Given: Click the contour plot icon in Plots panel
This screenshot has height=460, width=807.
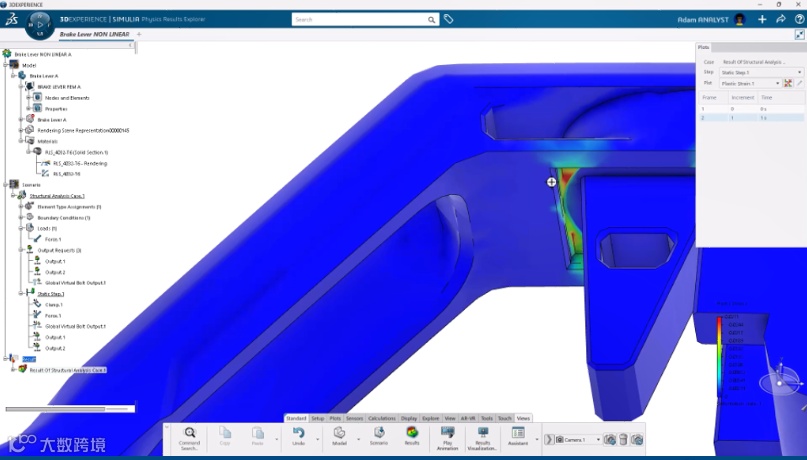Looking at the screenshot, I should click(788, 83).
